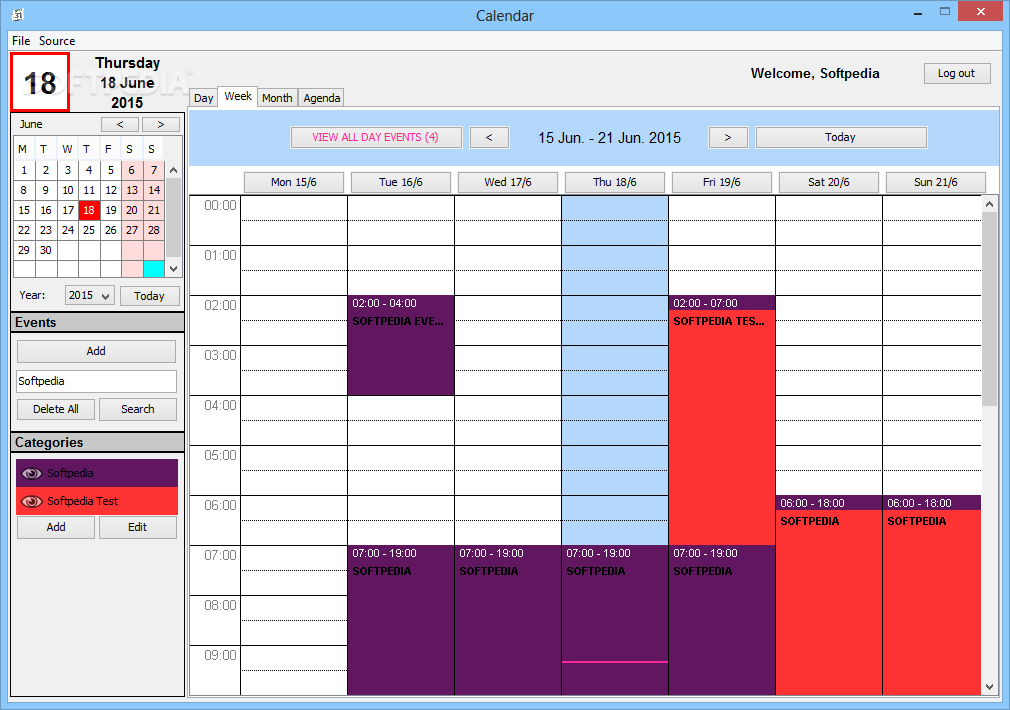Switch to the Agenda tab
1010x710 pixels.
[321, 98]
